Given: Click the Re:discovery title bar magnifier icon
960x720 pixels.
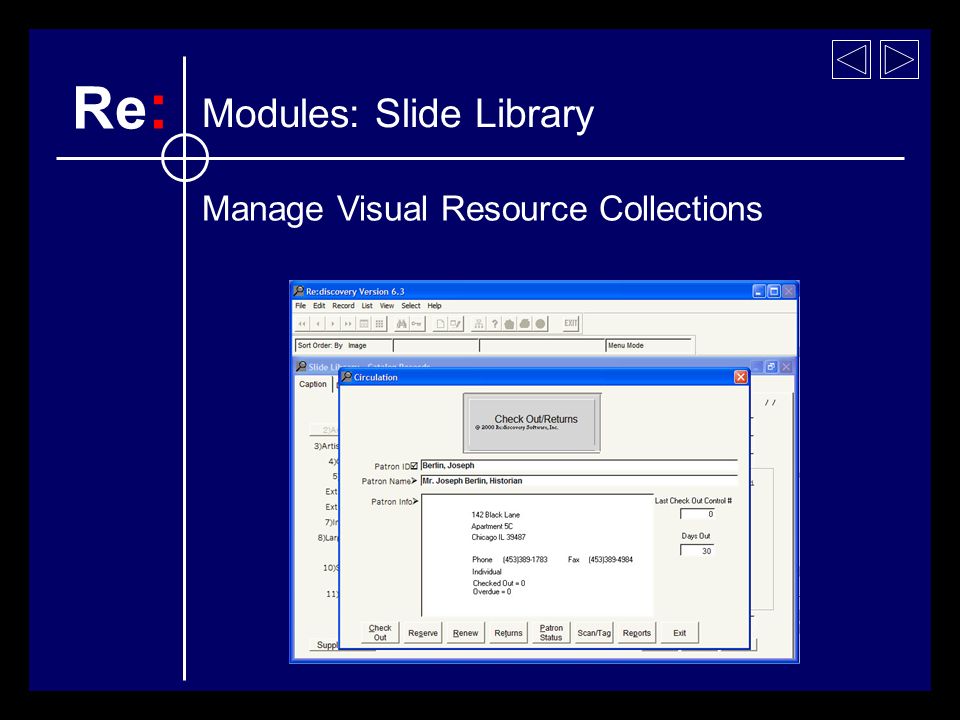Looking at the screenshot, I should pyautogui.click(x=298, y=291).
